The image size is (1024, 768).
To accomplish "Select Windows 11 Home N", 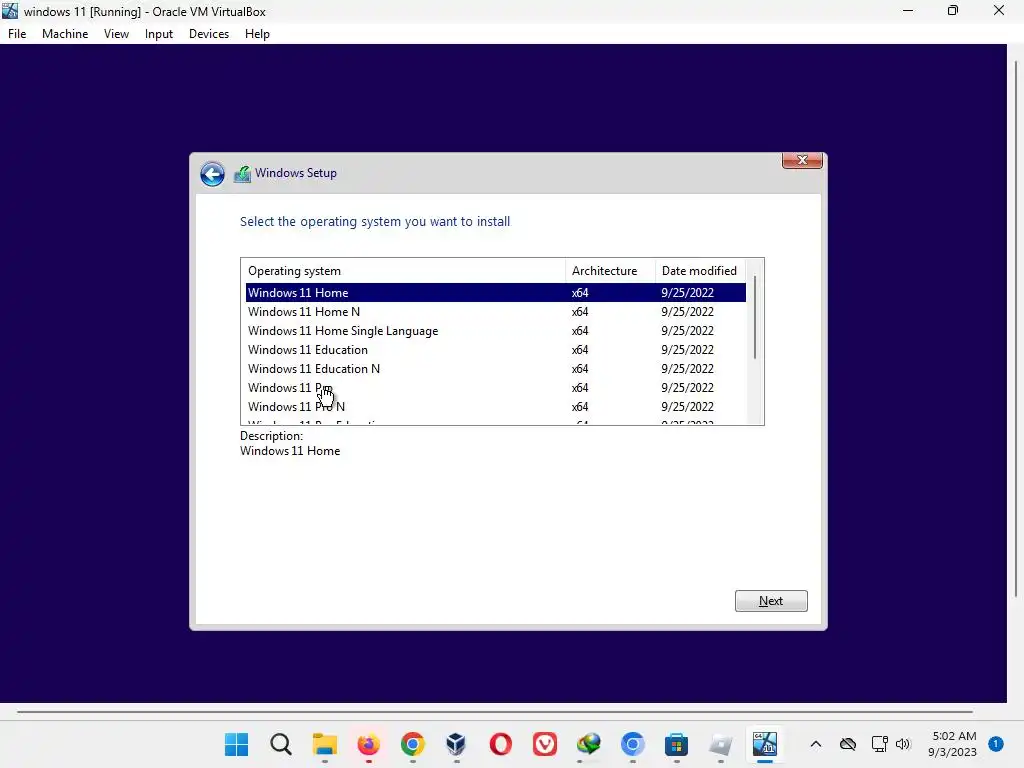I will [x=495, y=312].
